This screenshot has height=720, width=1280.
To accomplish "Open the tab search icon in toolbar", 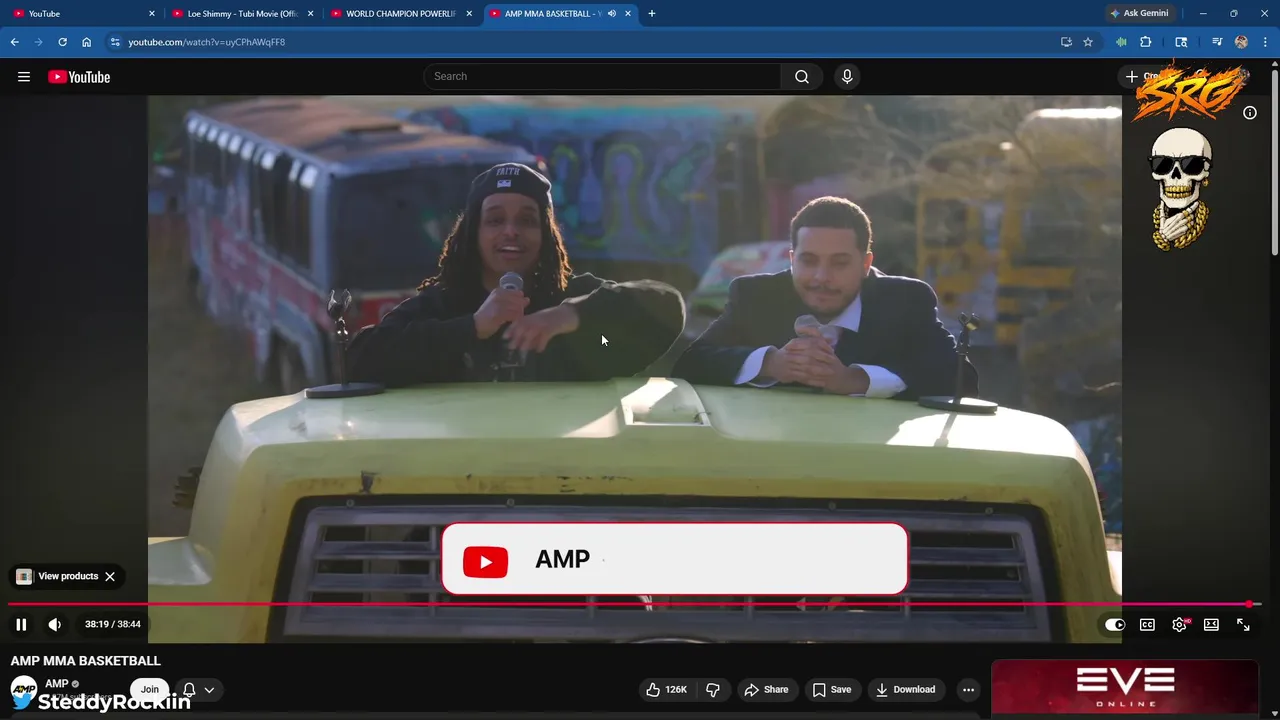I will pos(1181,42).
